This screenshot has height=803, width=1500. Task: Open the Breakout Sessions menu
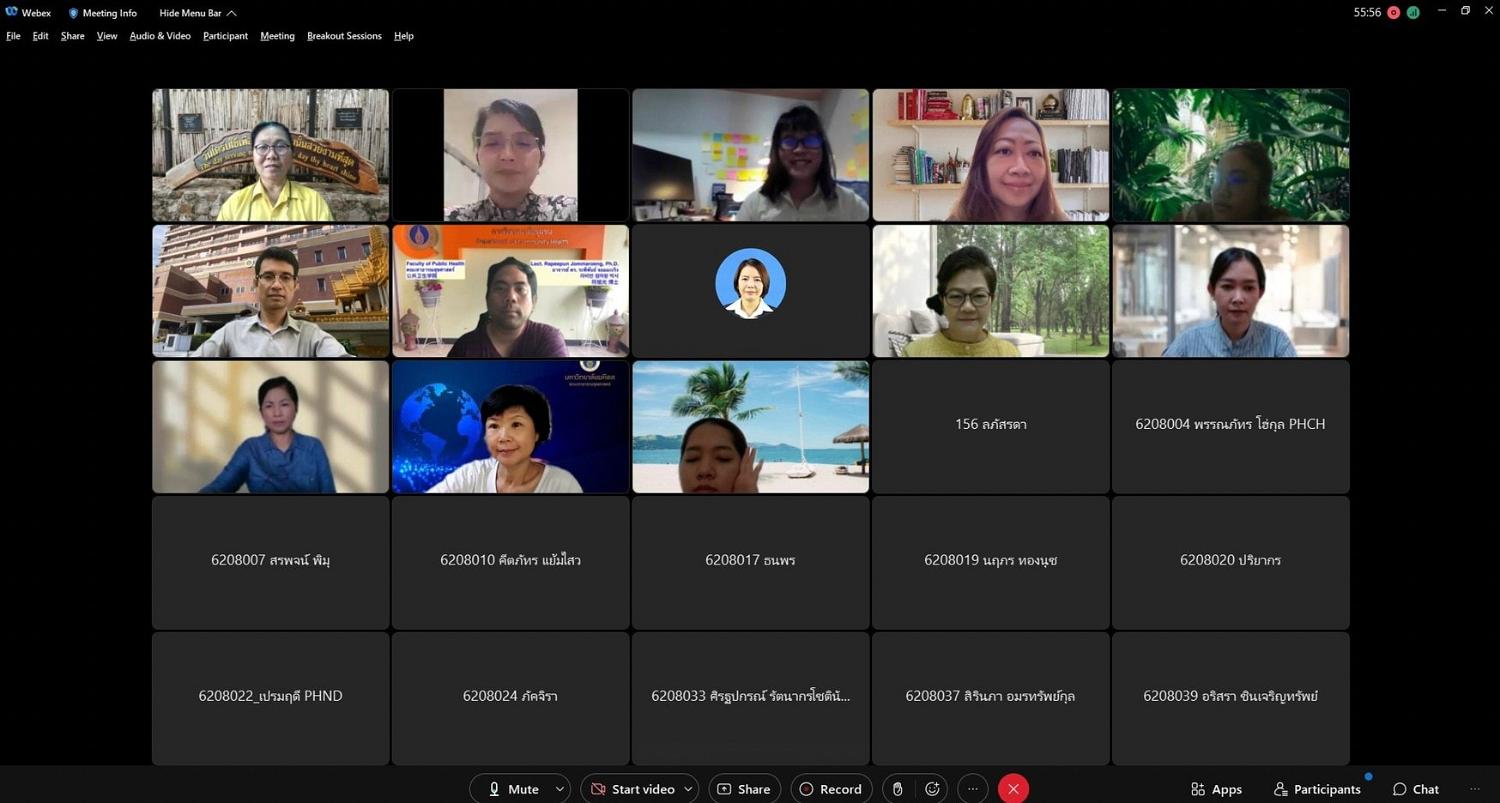[344, 36]
